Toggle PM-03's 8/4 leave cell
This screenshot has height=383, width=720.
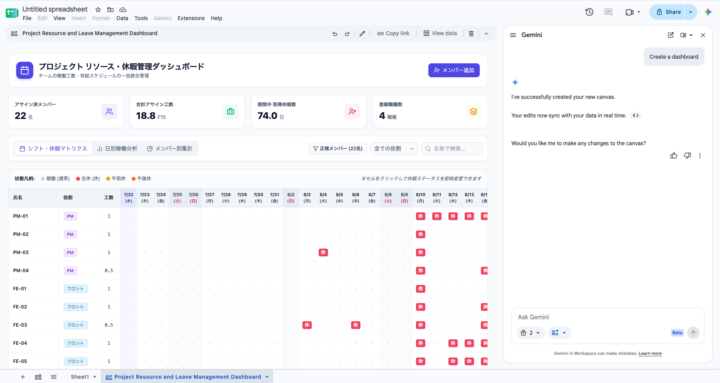coord(323,253)
